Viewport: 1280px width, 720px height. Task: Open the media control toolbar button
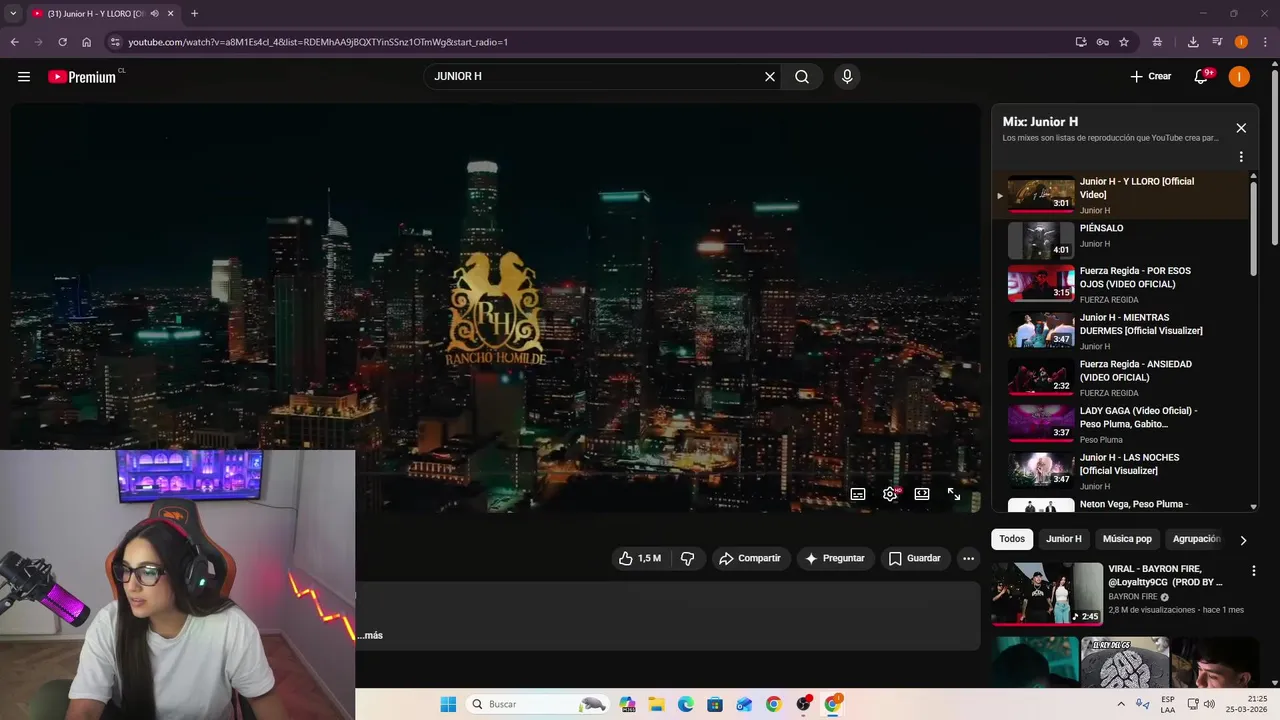pyautogui.click(x=1217, y=42)
